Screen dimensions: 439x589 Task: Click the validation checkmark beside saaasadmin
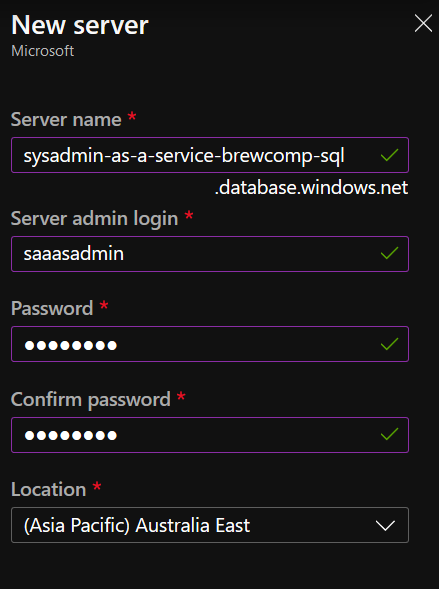[389, 254]
